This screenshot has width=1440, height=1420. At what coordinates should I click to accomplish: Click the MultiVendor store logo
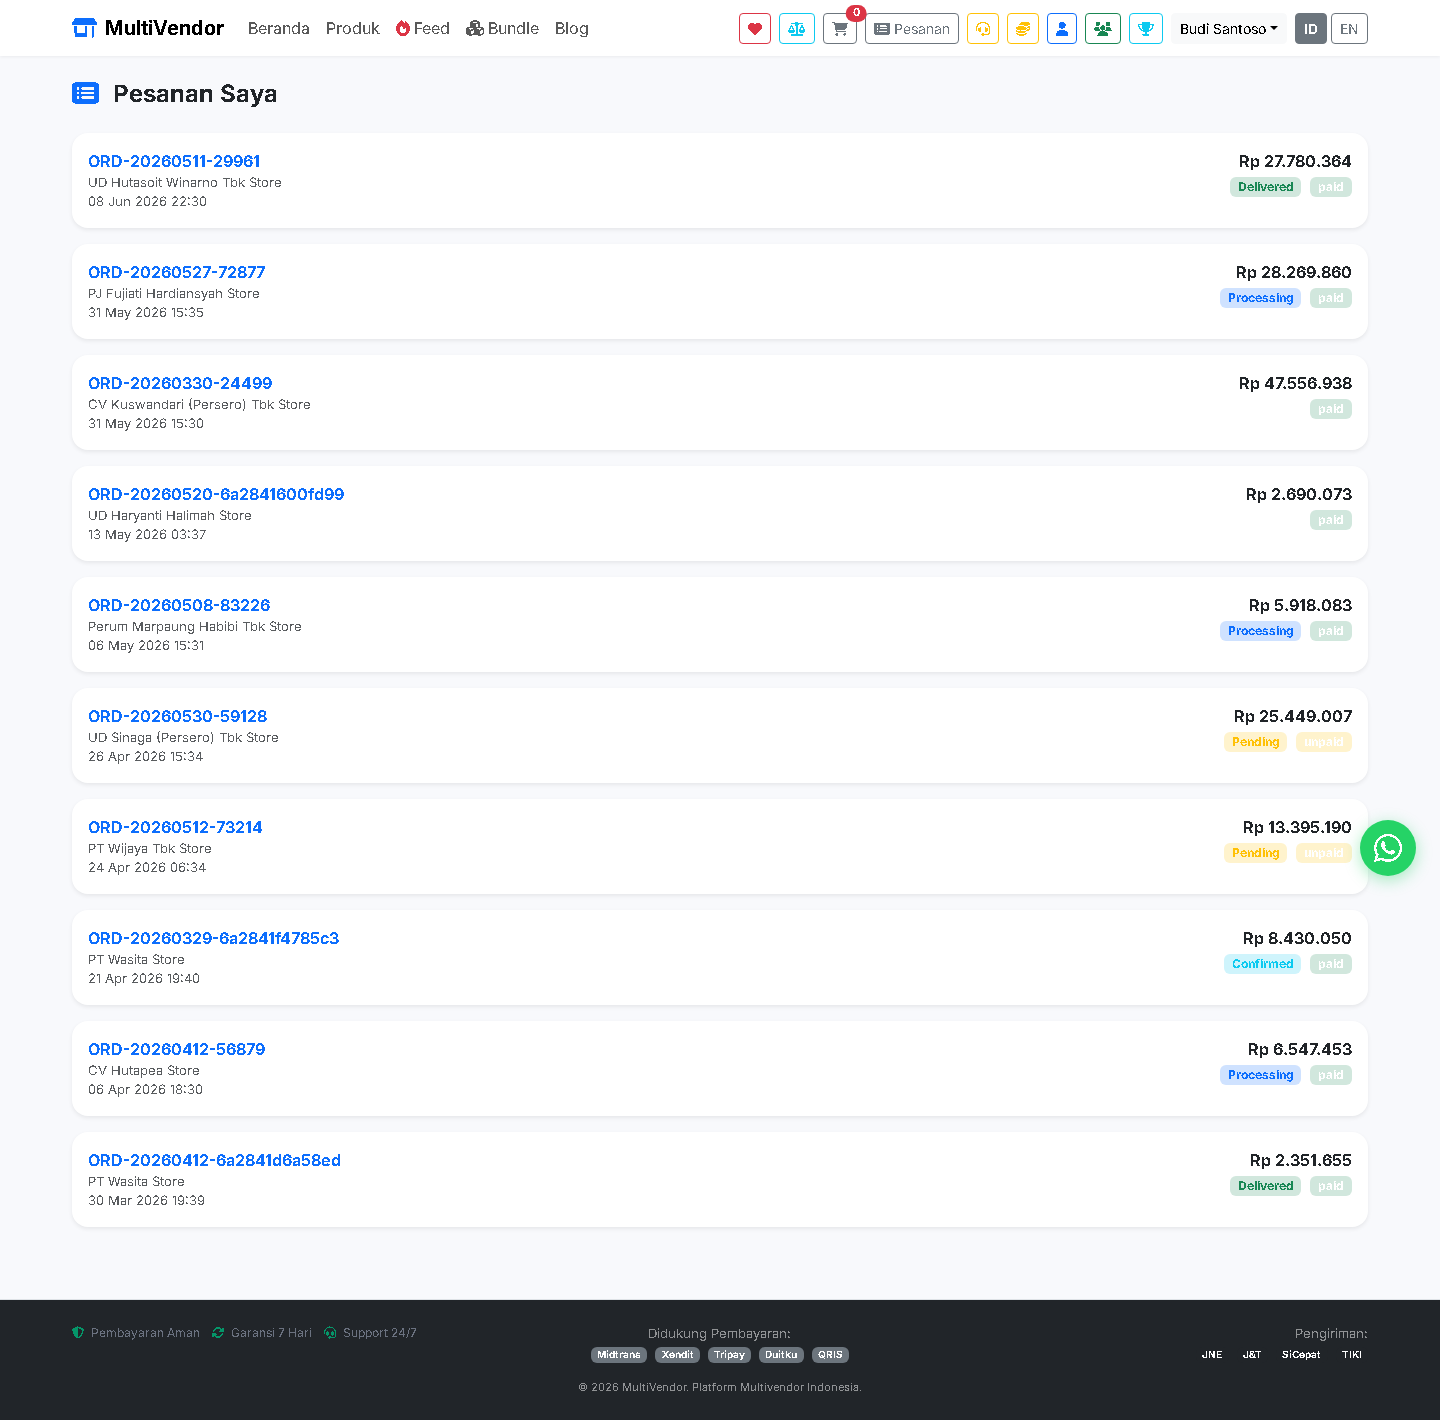coord(148,28)
